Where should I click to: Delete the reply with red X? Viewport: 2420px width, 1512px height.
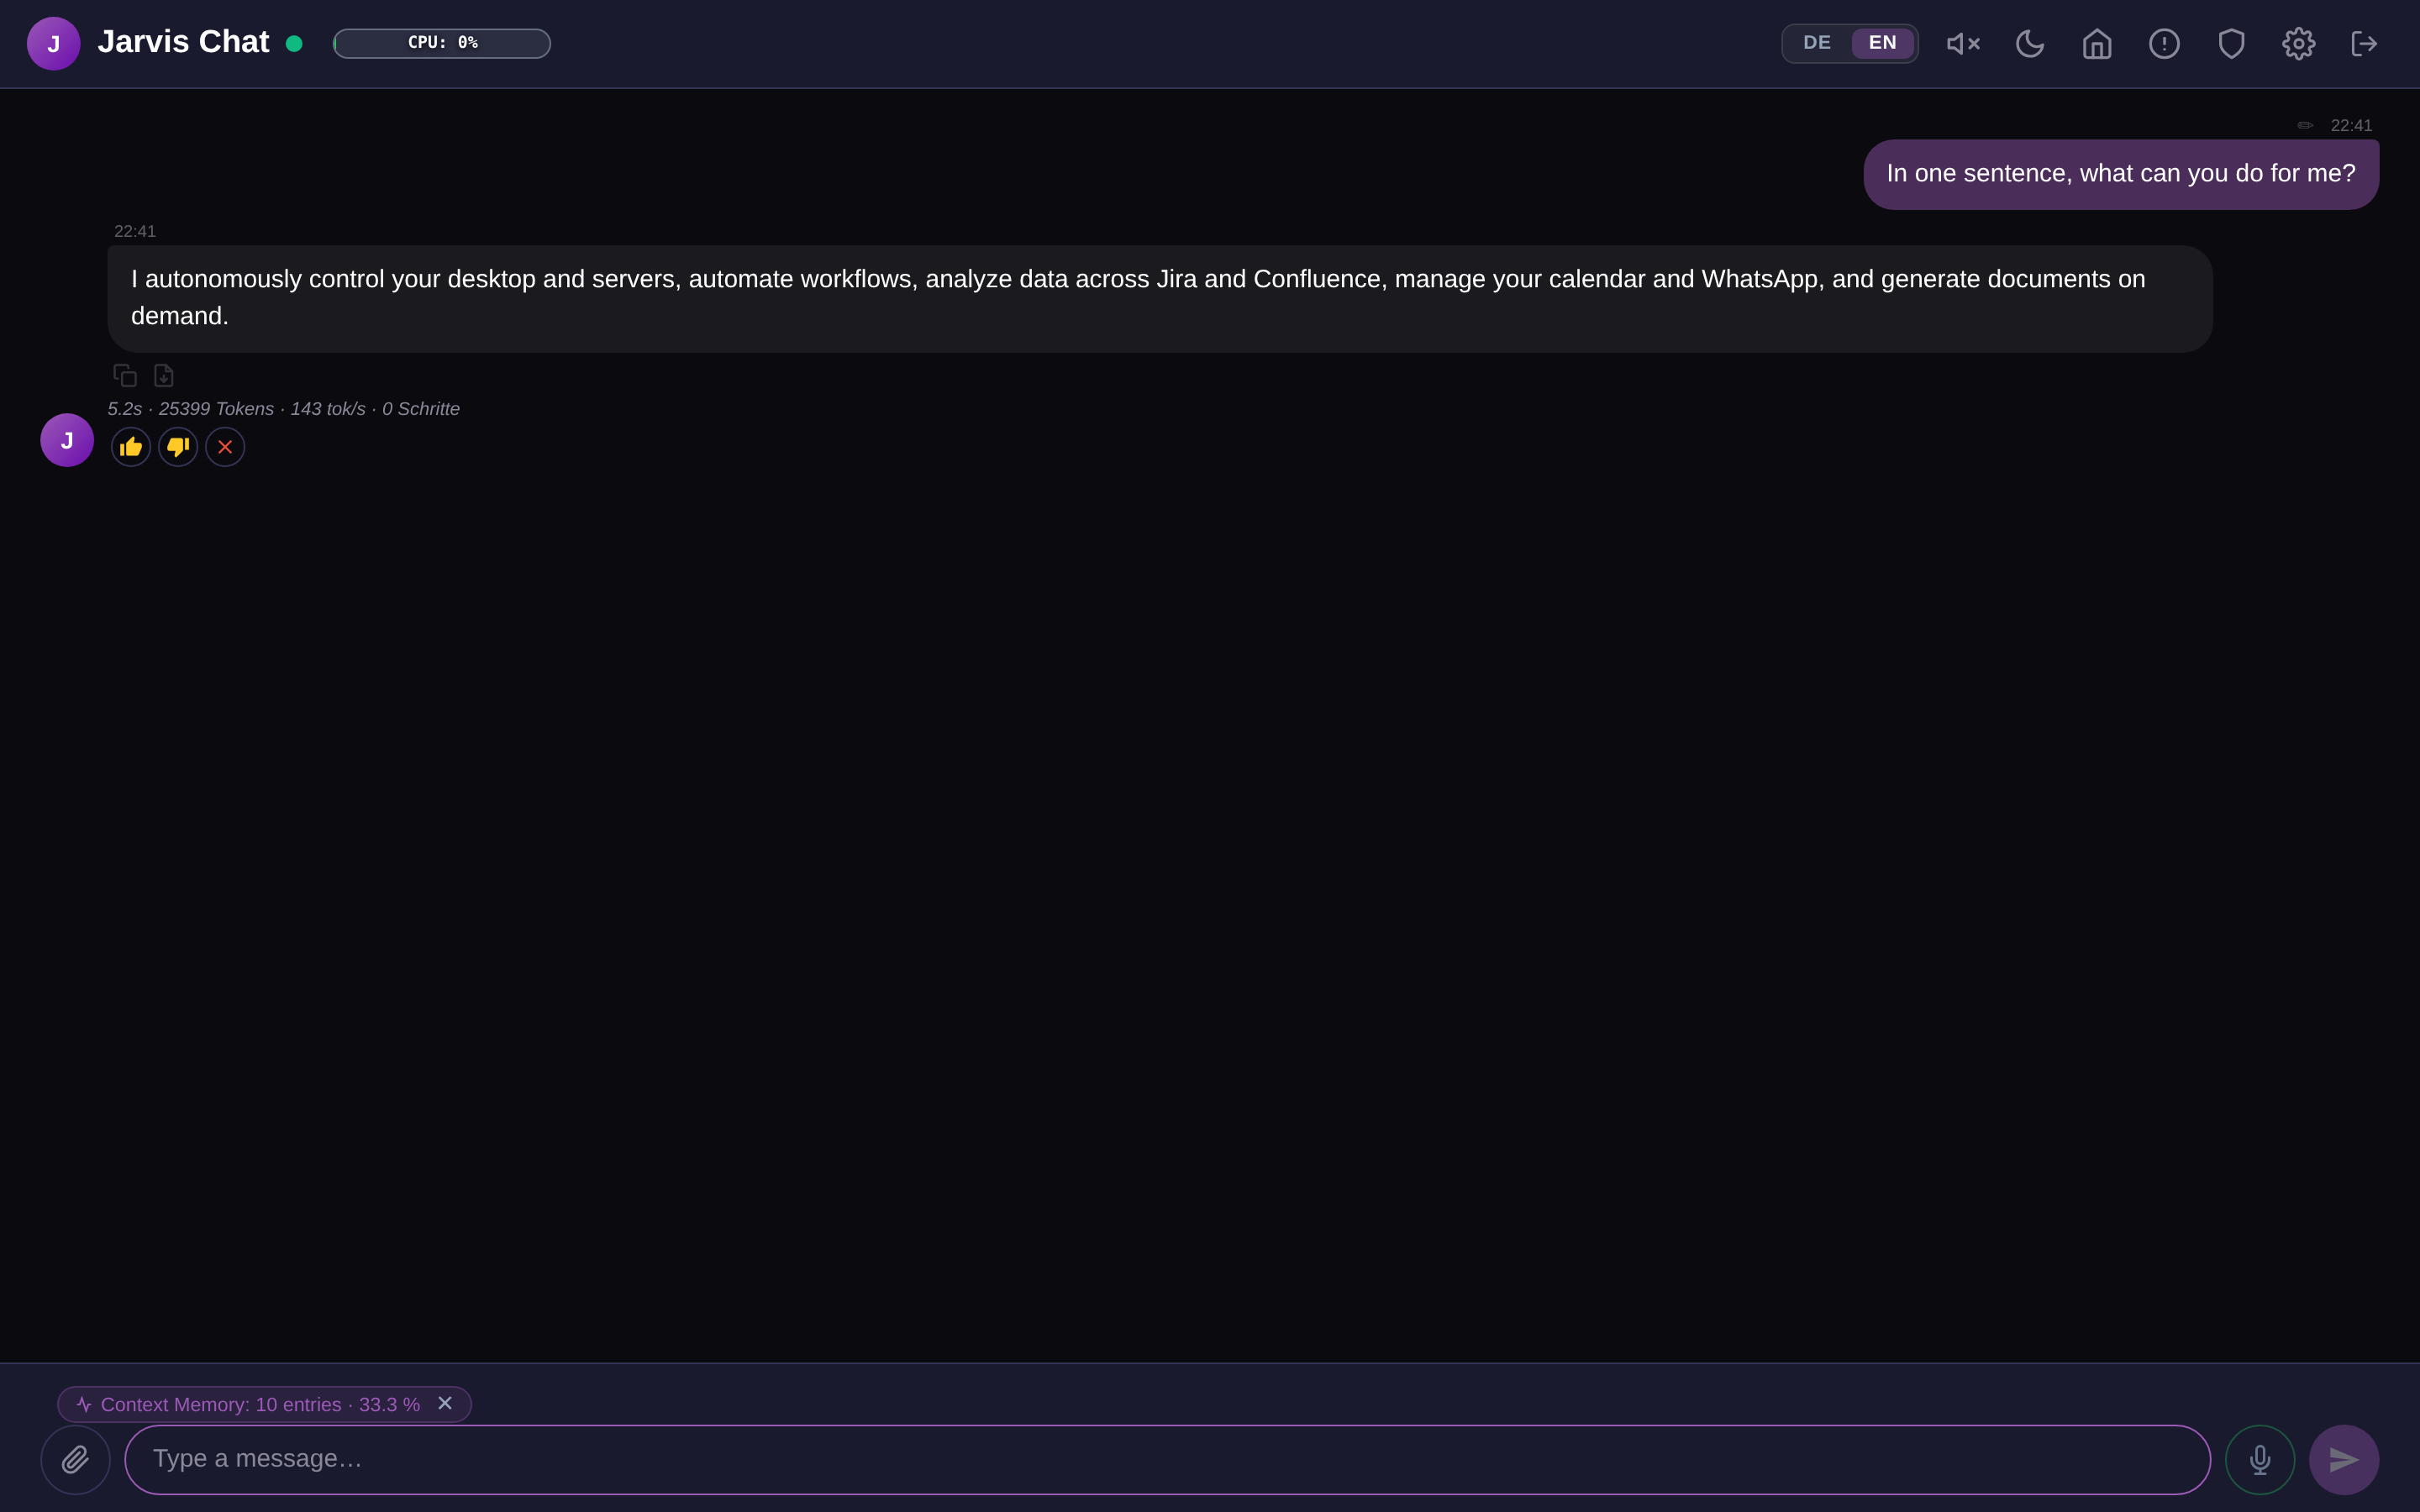(225, 447)
